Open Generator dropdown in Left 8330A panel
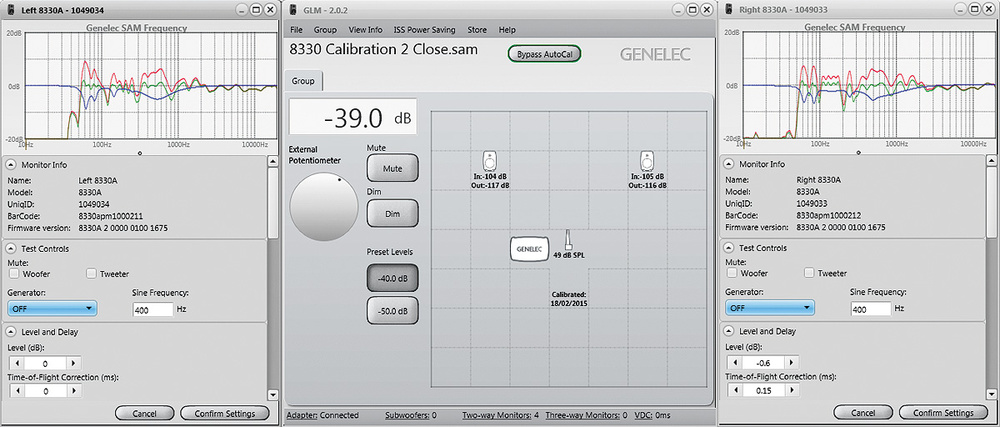Image resolution: width=1000 pixels, height=427 pixels. (x=53, y=309)
